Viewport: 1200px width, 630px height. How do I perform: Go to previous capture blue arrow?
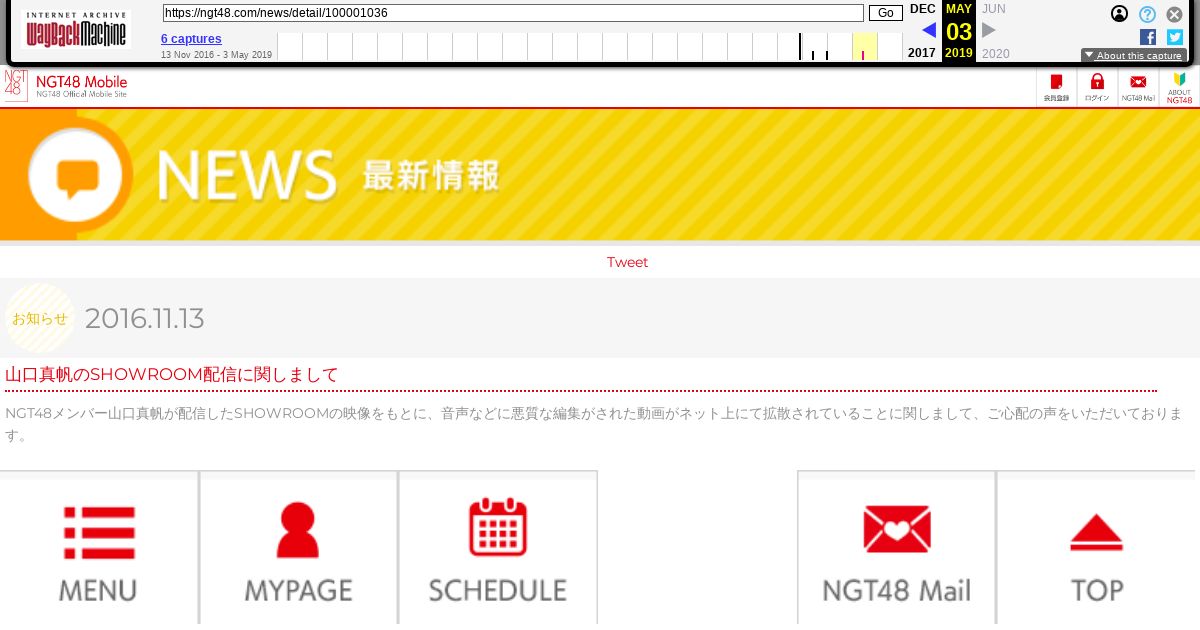(x=929, y=30)
